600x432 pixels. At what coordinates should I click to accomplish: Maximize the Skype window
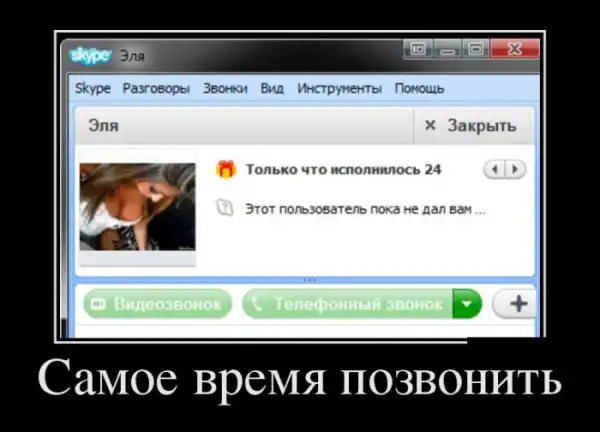[477, 49]
